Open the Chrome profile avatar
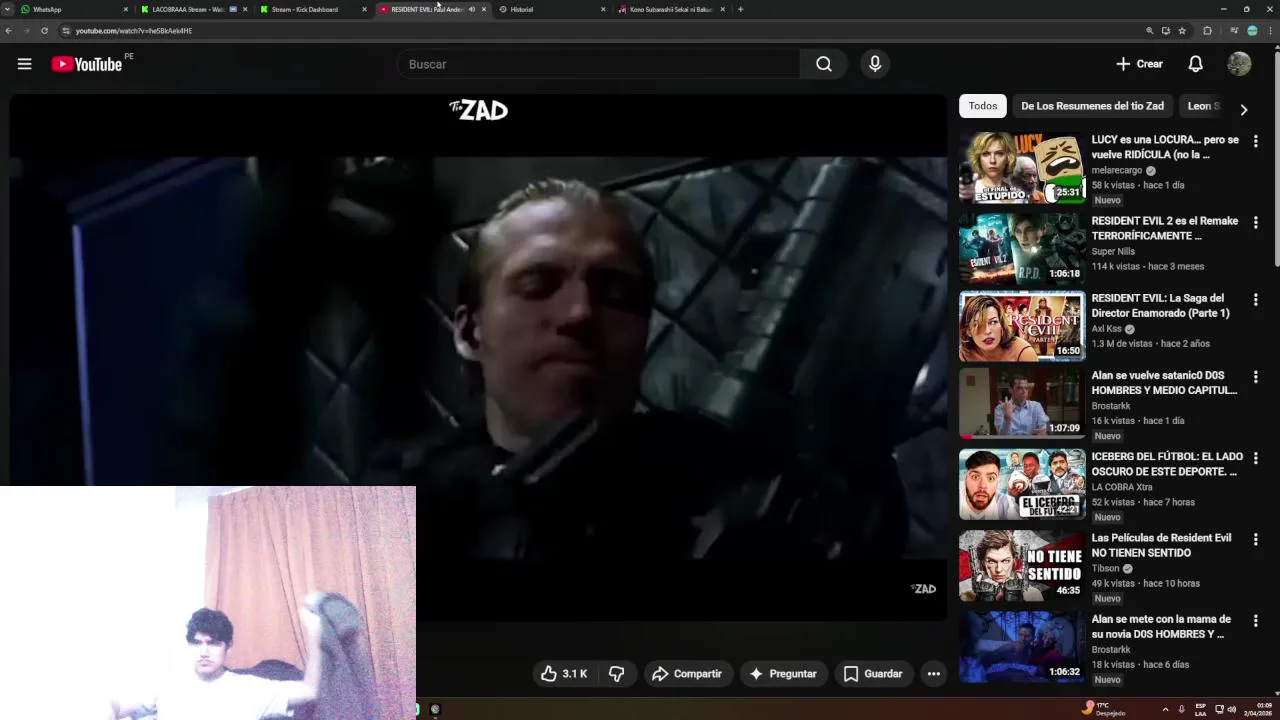 pyautogui.click(x=1252, y=31)
